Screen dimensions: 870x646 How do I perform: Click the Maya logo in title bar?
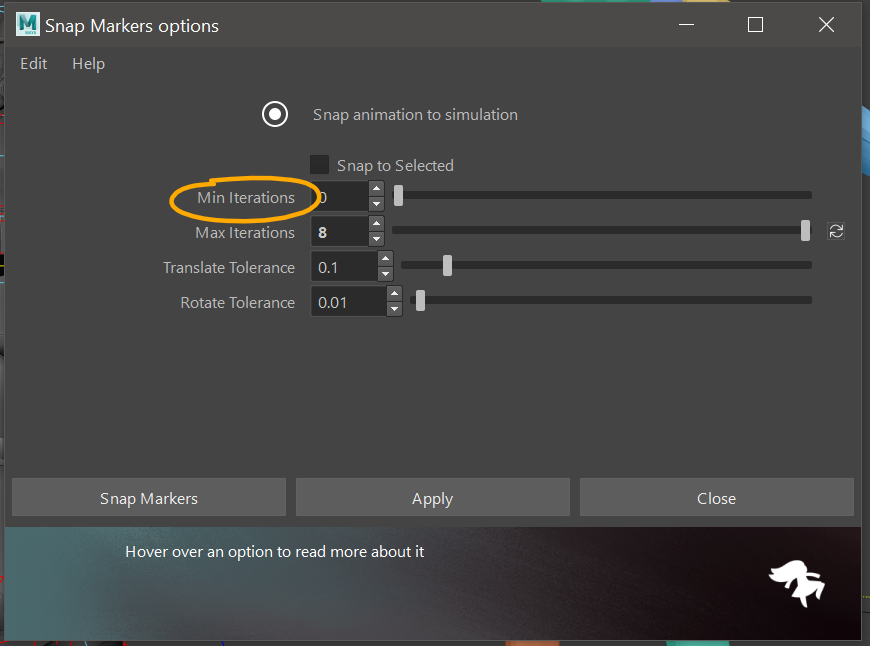point(27,25)
